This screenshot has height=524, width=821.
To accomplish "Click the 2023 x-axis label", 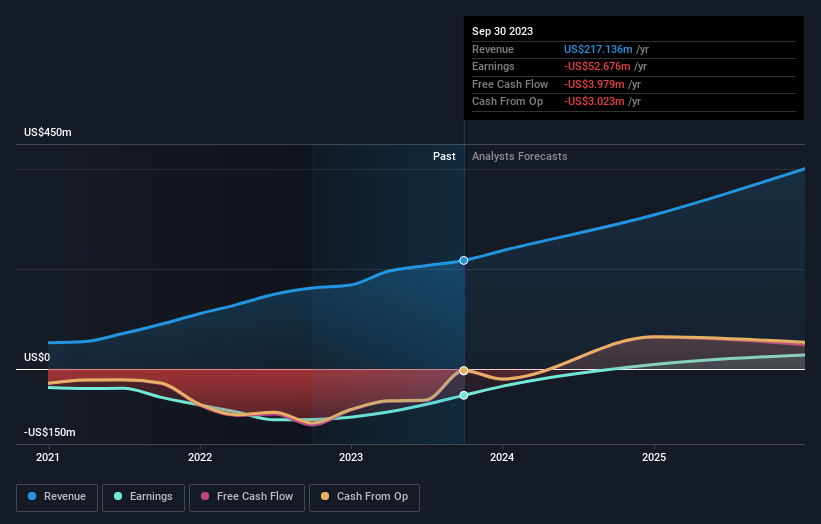I will click(351, 457).
